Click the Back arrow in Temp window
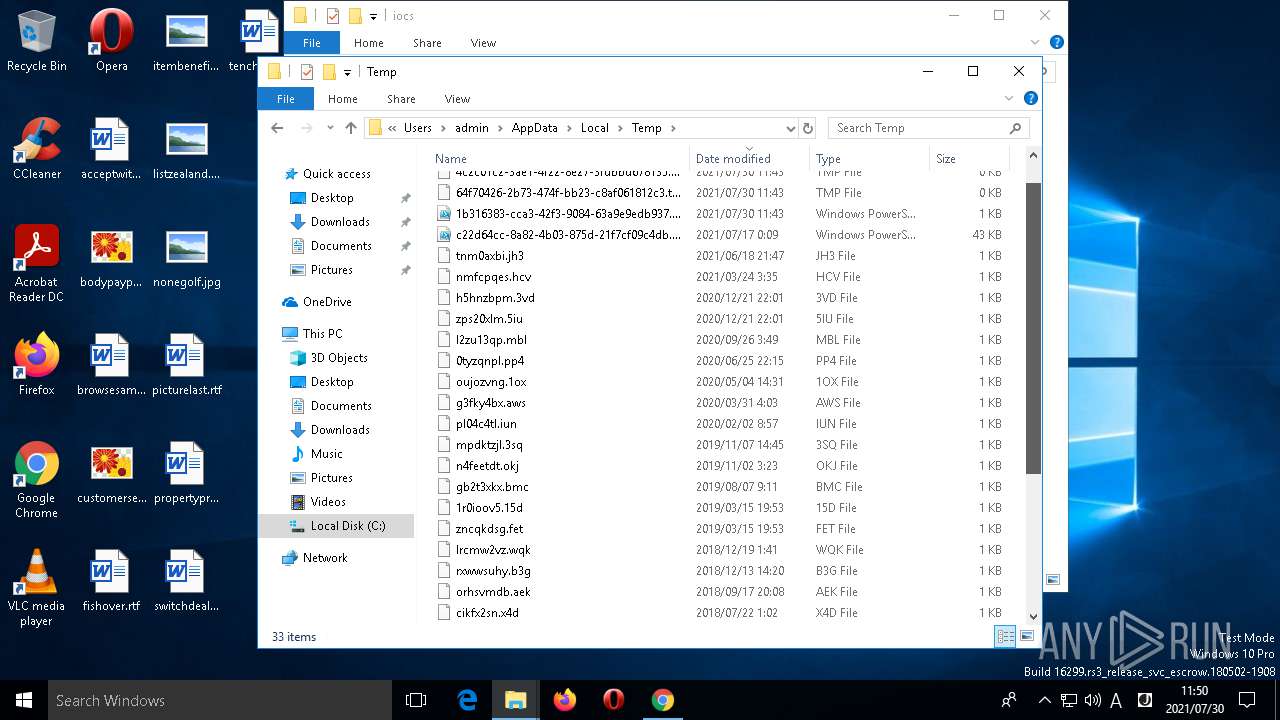This screenshot has height=720, width=1280. (x=277, y=128)
